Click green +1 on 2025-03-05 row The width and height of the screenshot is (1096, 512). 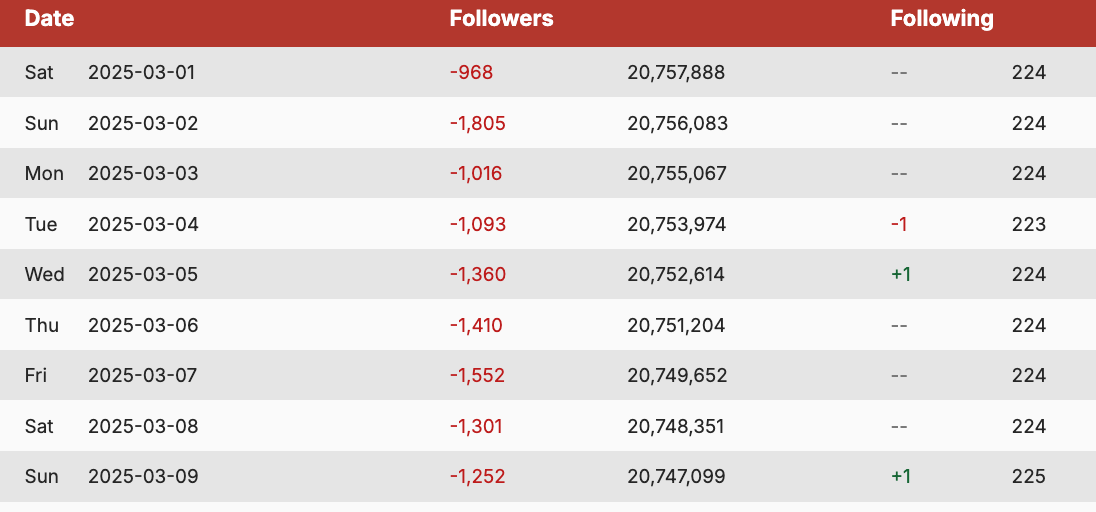[x=901, y=274]
